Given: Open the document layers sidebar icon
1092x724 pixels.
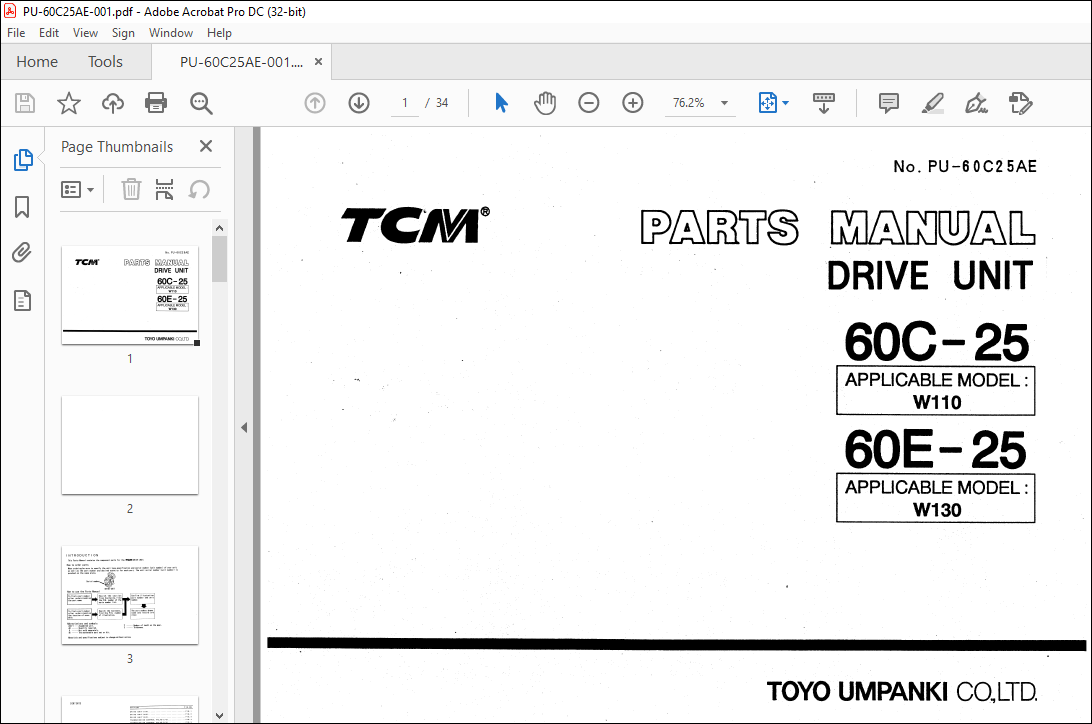Looking at the screenshot, I should point(22,301).
